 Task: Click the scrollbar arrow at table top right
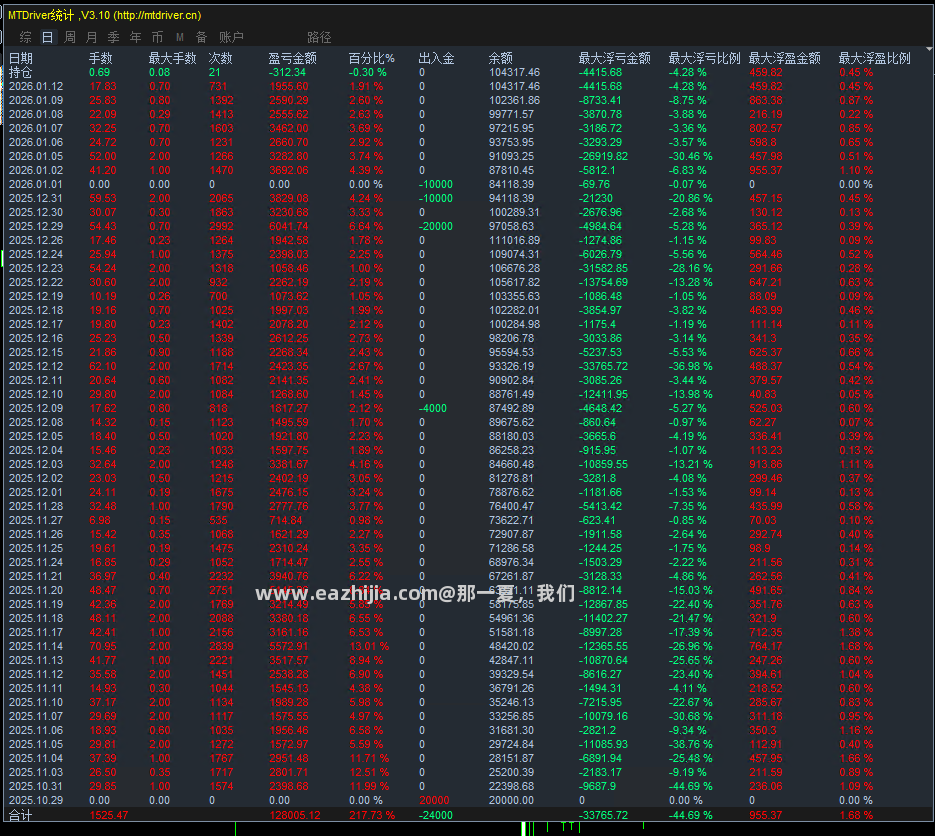(929, 49)
